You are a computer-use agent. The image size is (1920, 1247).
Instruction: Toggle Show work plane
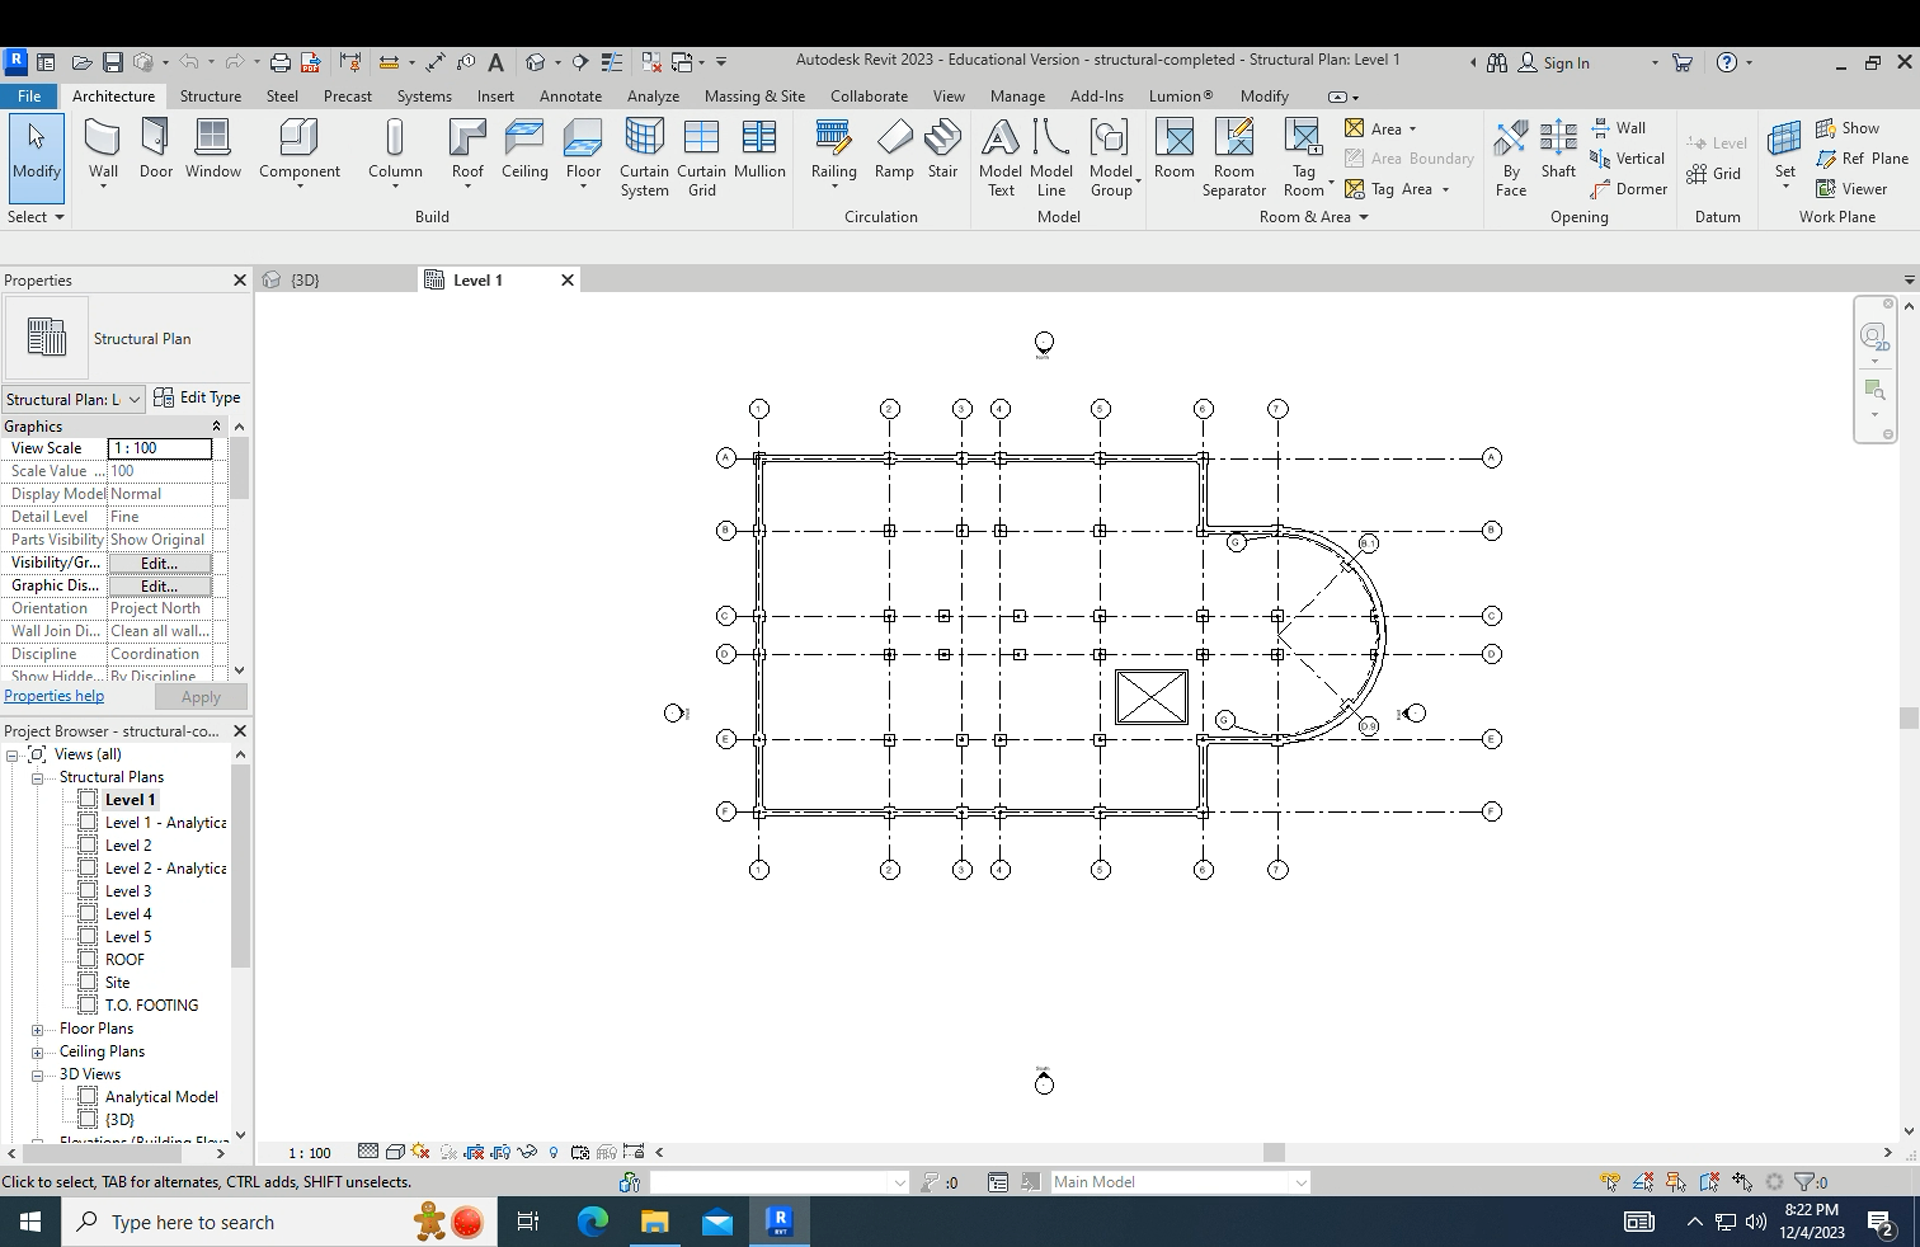1847,128
